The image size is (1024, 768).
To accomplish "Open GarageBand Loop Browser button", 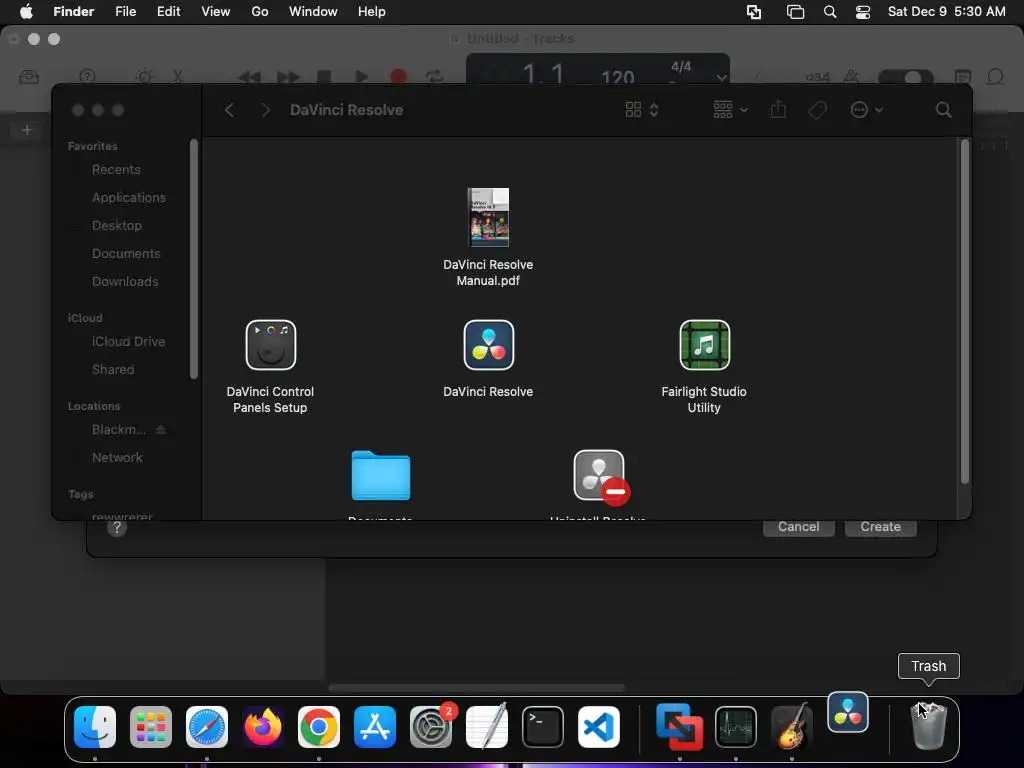I will coord(995,77).
